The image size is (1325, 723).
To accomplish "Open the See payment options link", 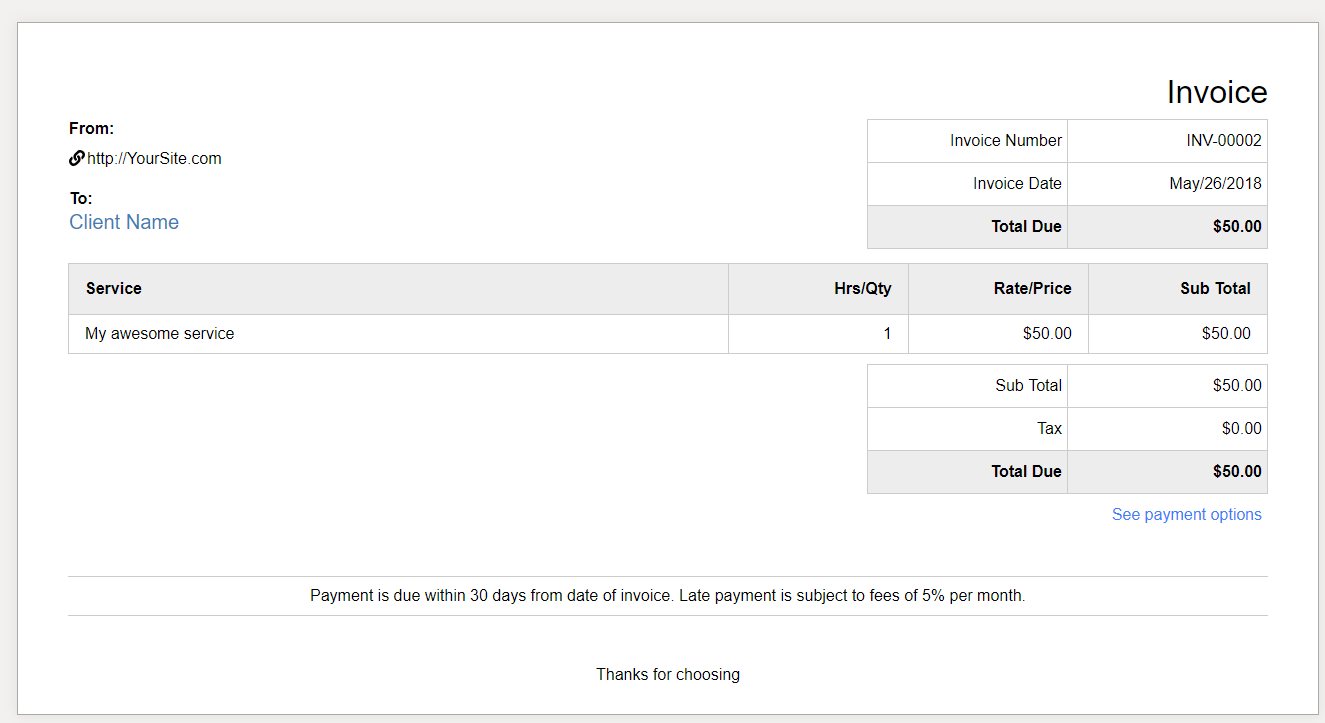I will pos(1186,514).
